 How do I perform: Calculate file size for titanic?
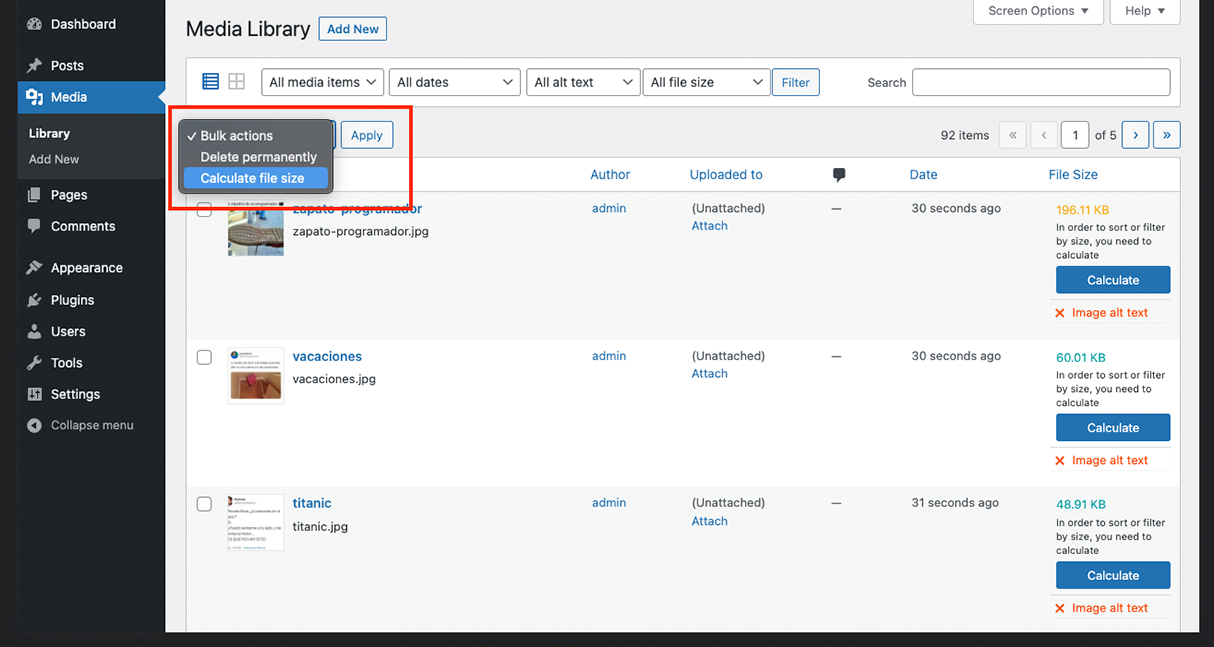(1113, 575)
